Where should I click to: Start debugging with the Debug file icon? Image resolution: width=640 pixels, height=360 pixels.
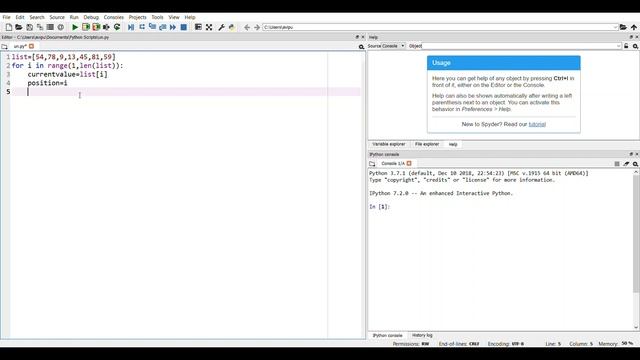(131, 27)
